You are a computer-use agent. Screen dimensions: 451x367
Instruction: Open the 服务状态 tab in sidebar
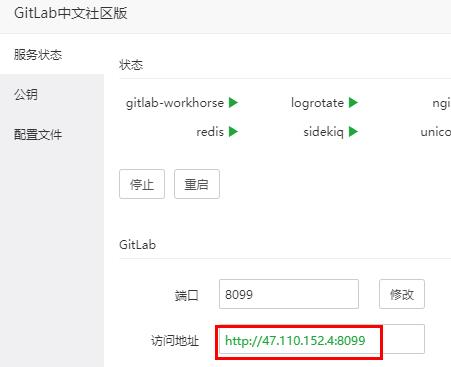(52, 54)
